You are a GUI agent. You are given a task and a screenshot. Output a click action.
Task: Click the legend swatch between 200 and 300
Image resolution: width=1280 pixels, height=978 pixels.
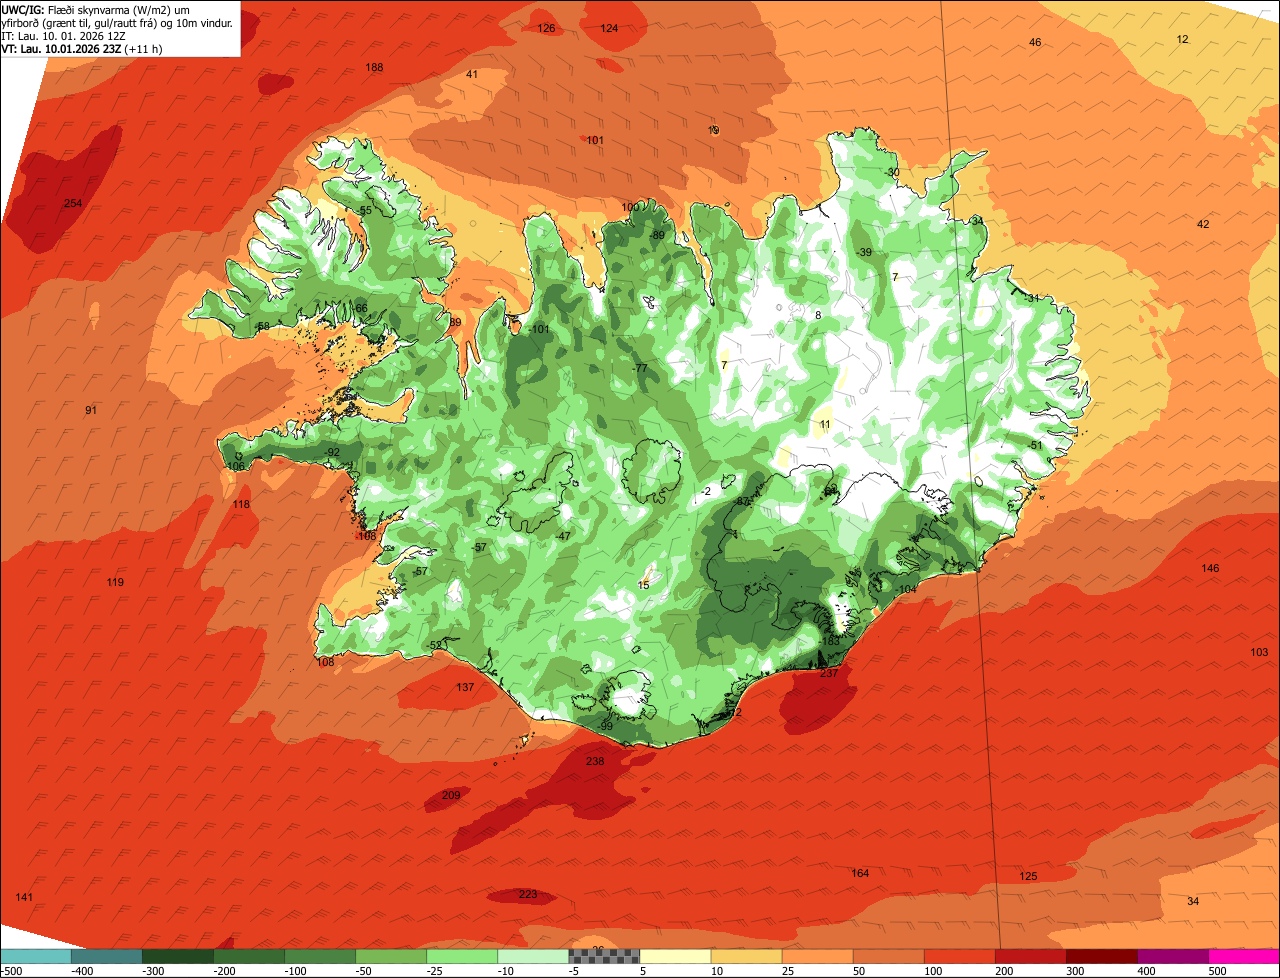[x=1029, y=957]
